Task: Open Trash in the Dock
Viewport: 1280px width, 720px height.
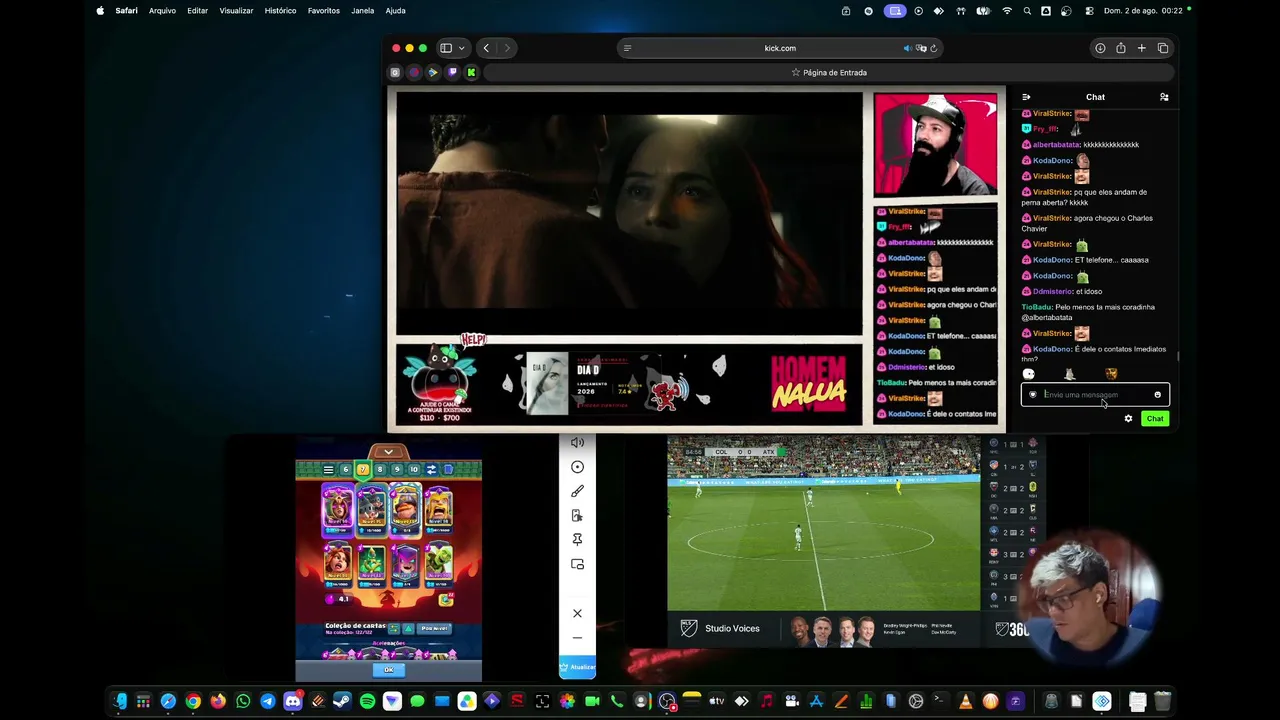Action: (1162, 701)
